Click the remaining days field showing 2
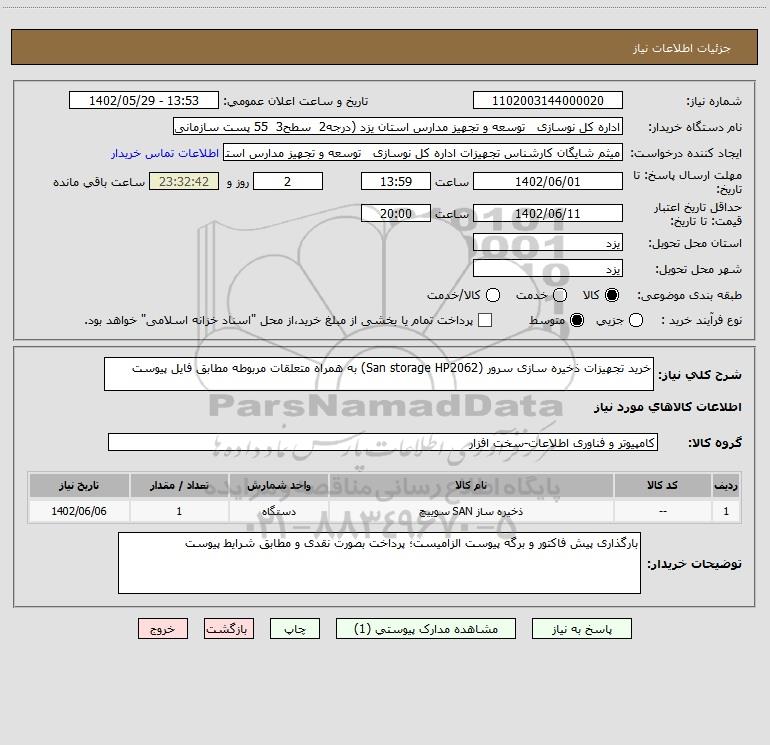 288,181
